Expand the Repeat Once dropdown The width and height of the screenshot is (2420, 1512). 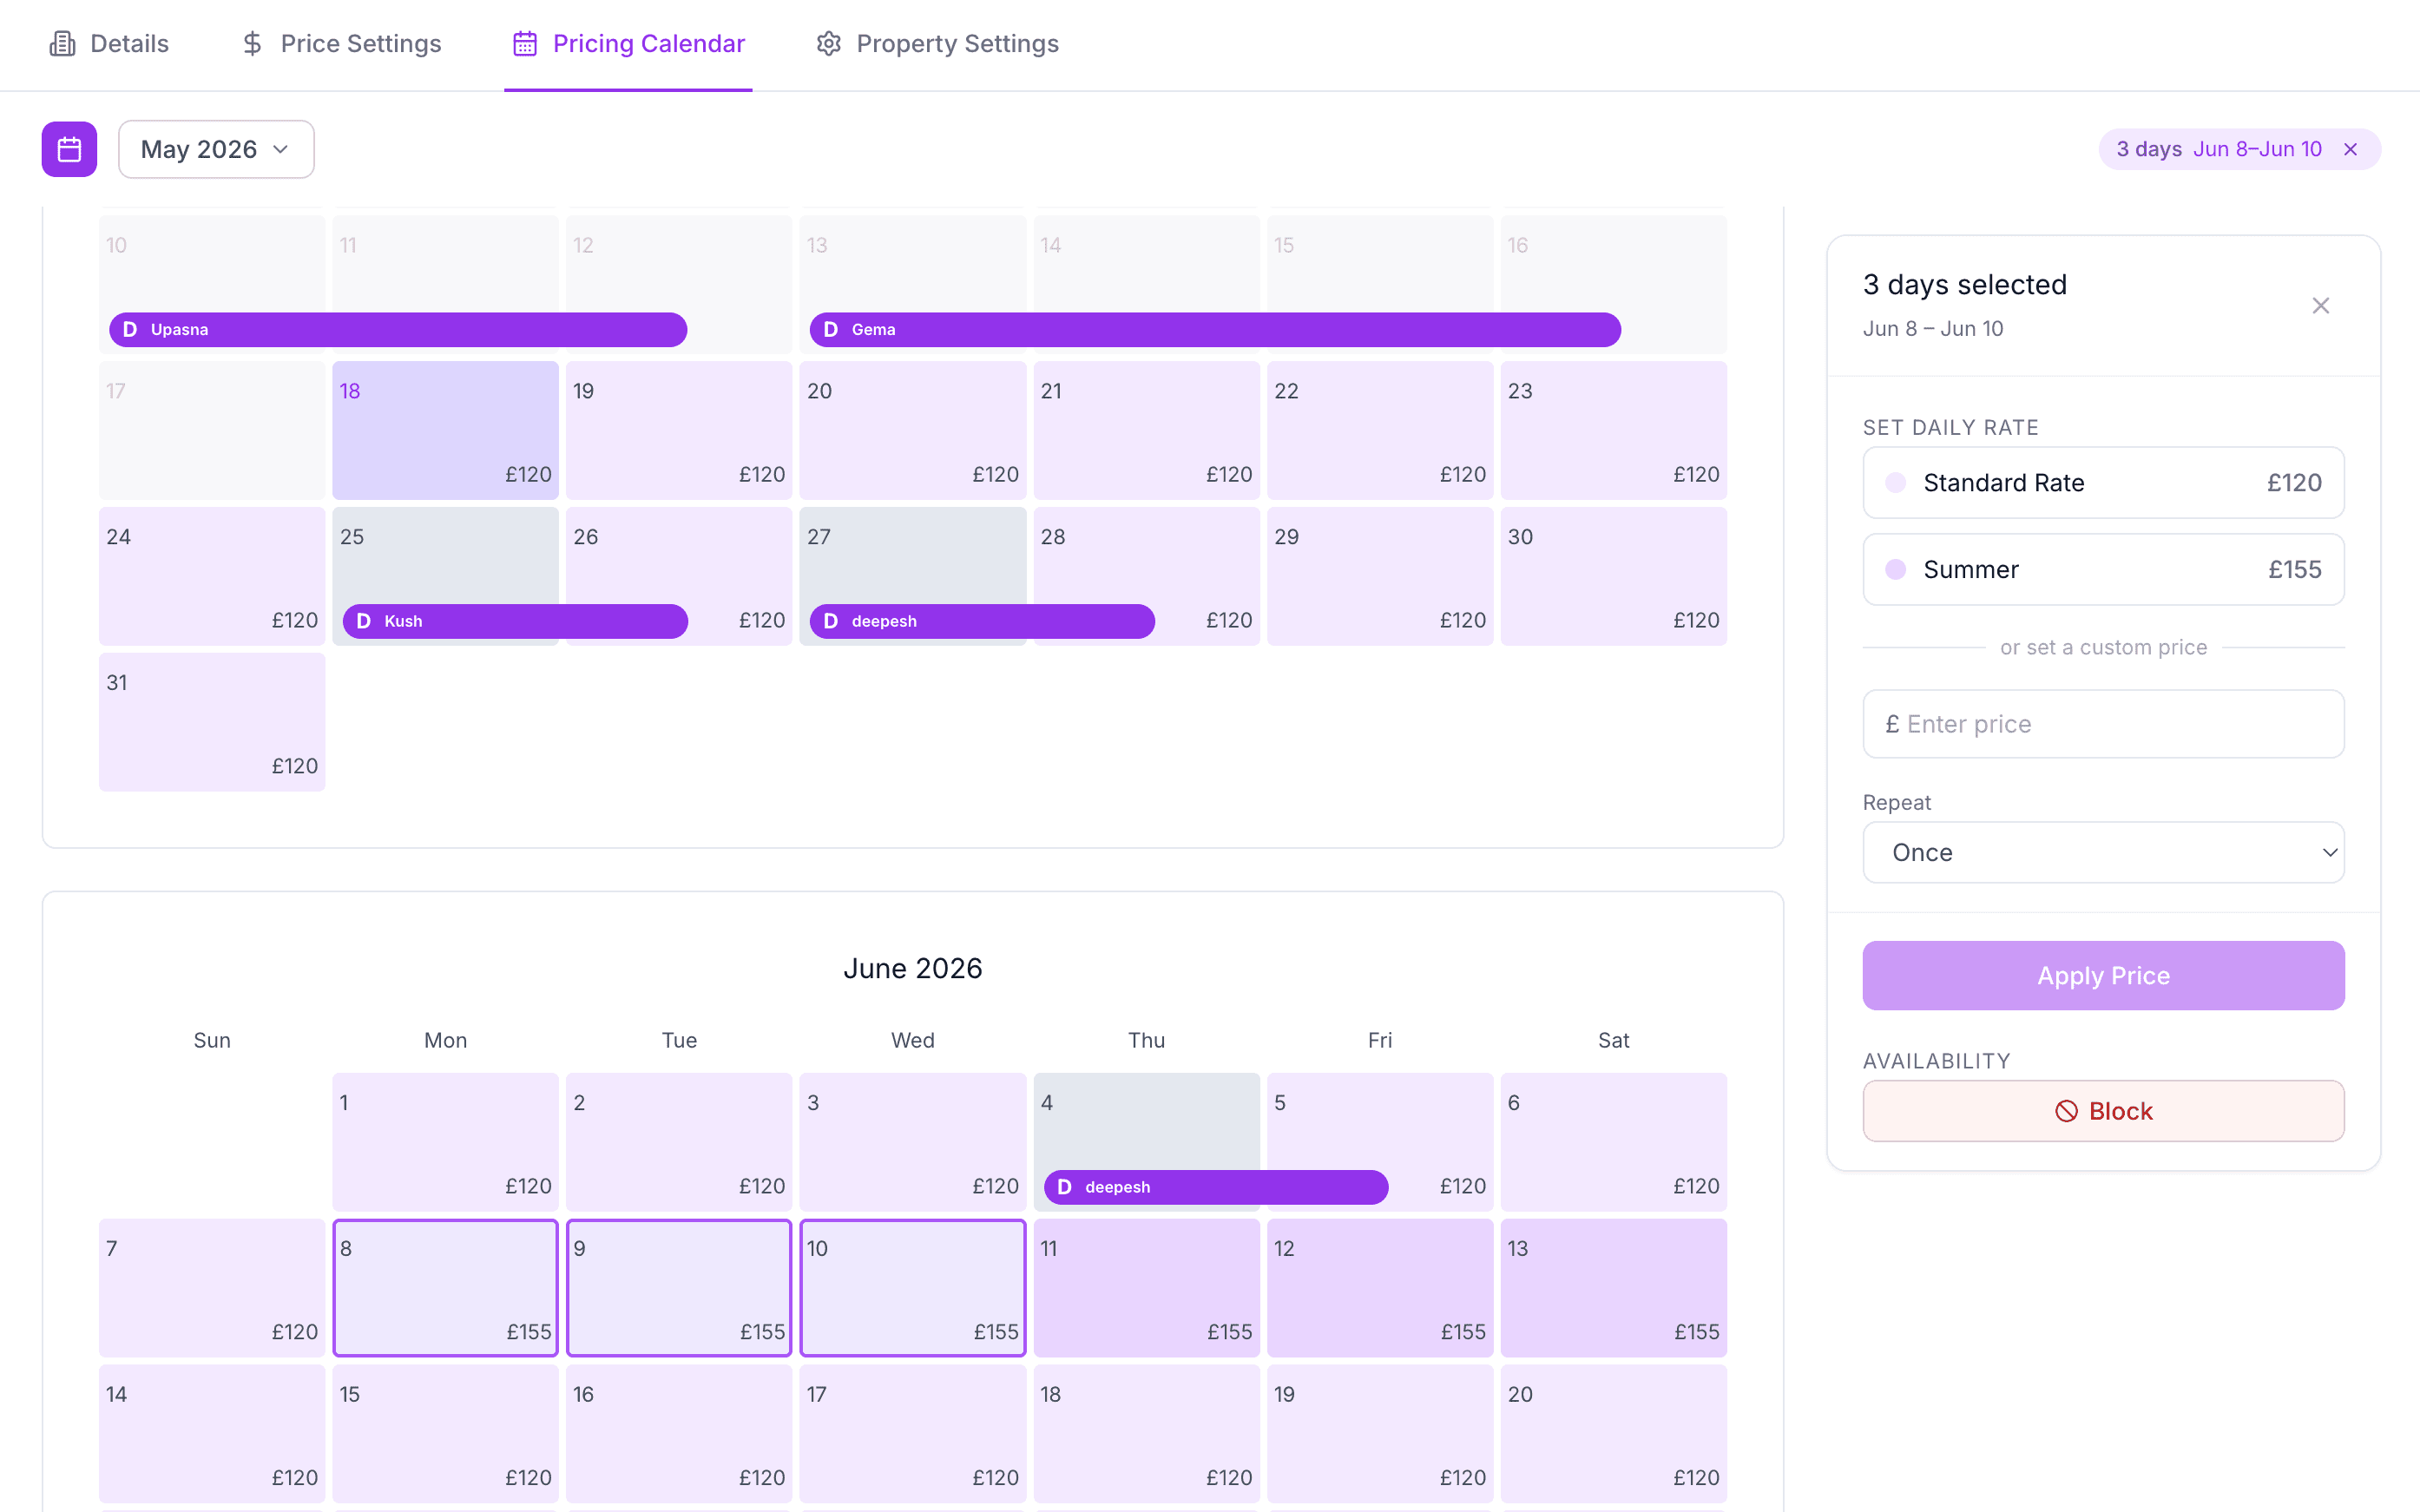pos(2103,852)
